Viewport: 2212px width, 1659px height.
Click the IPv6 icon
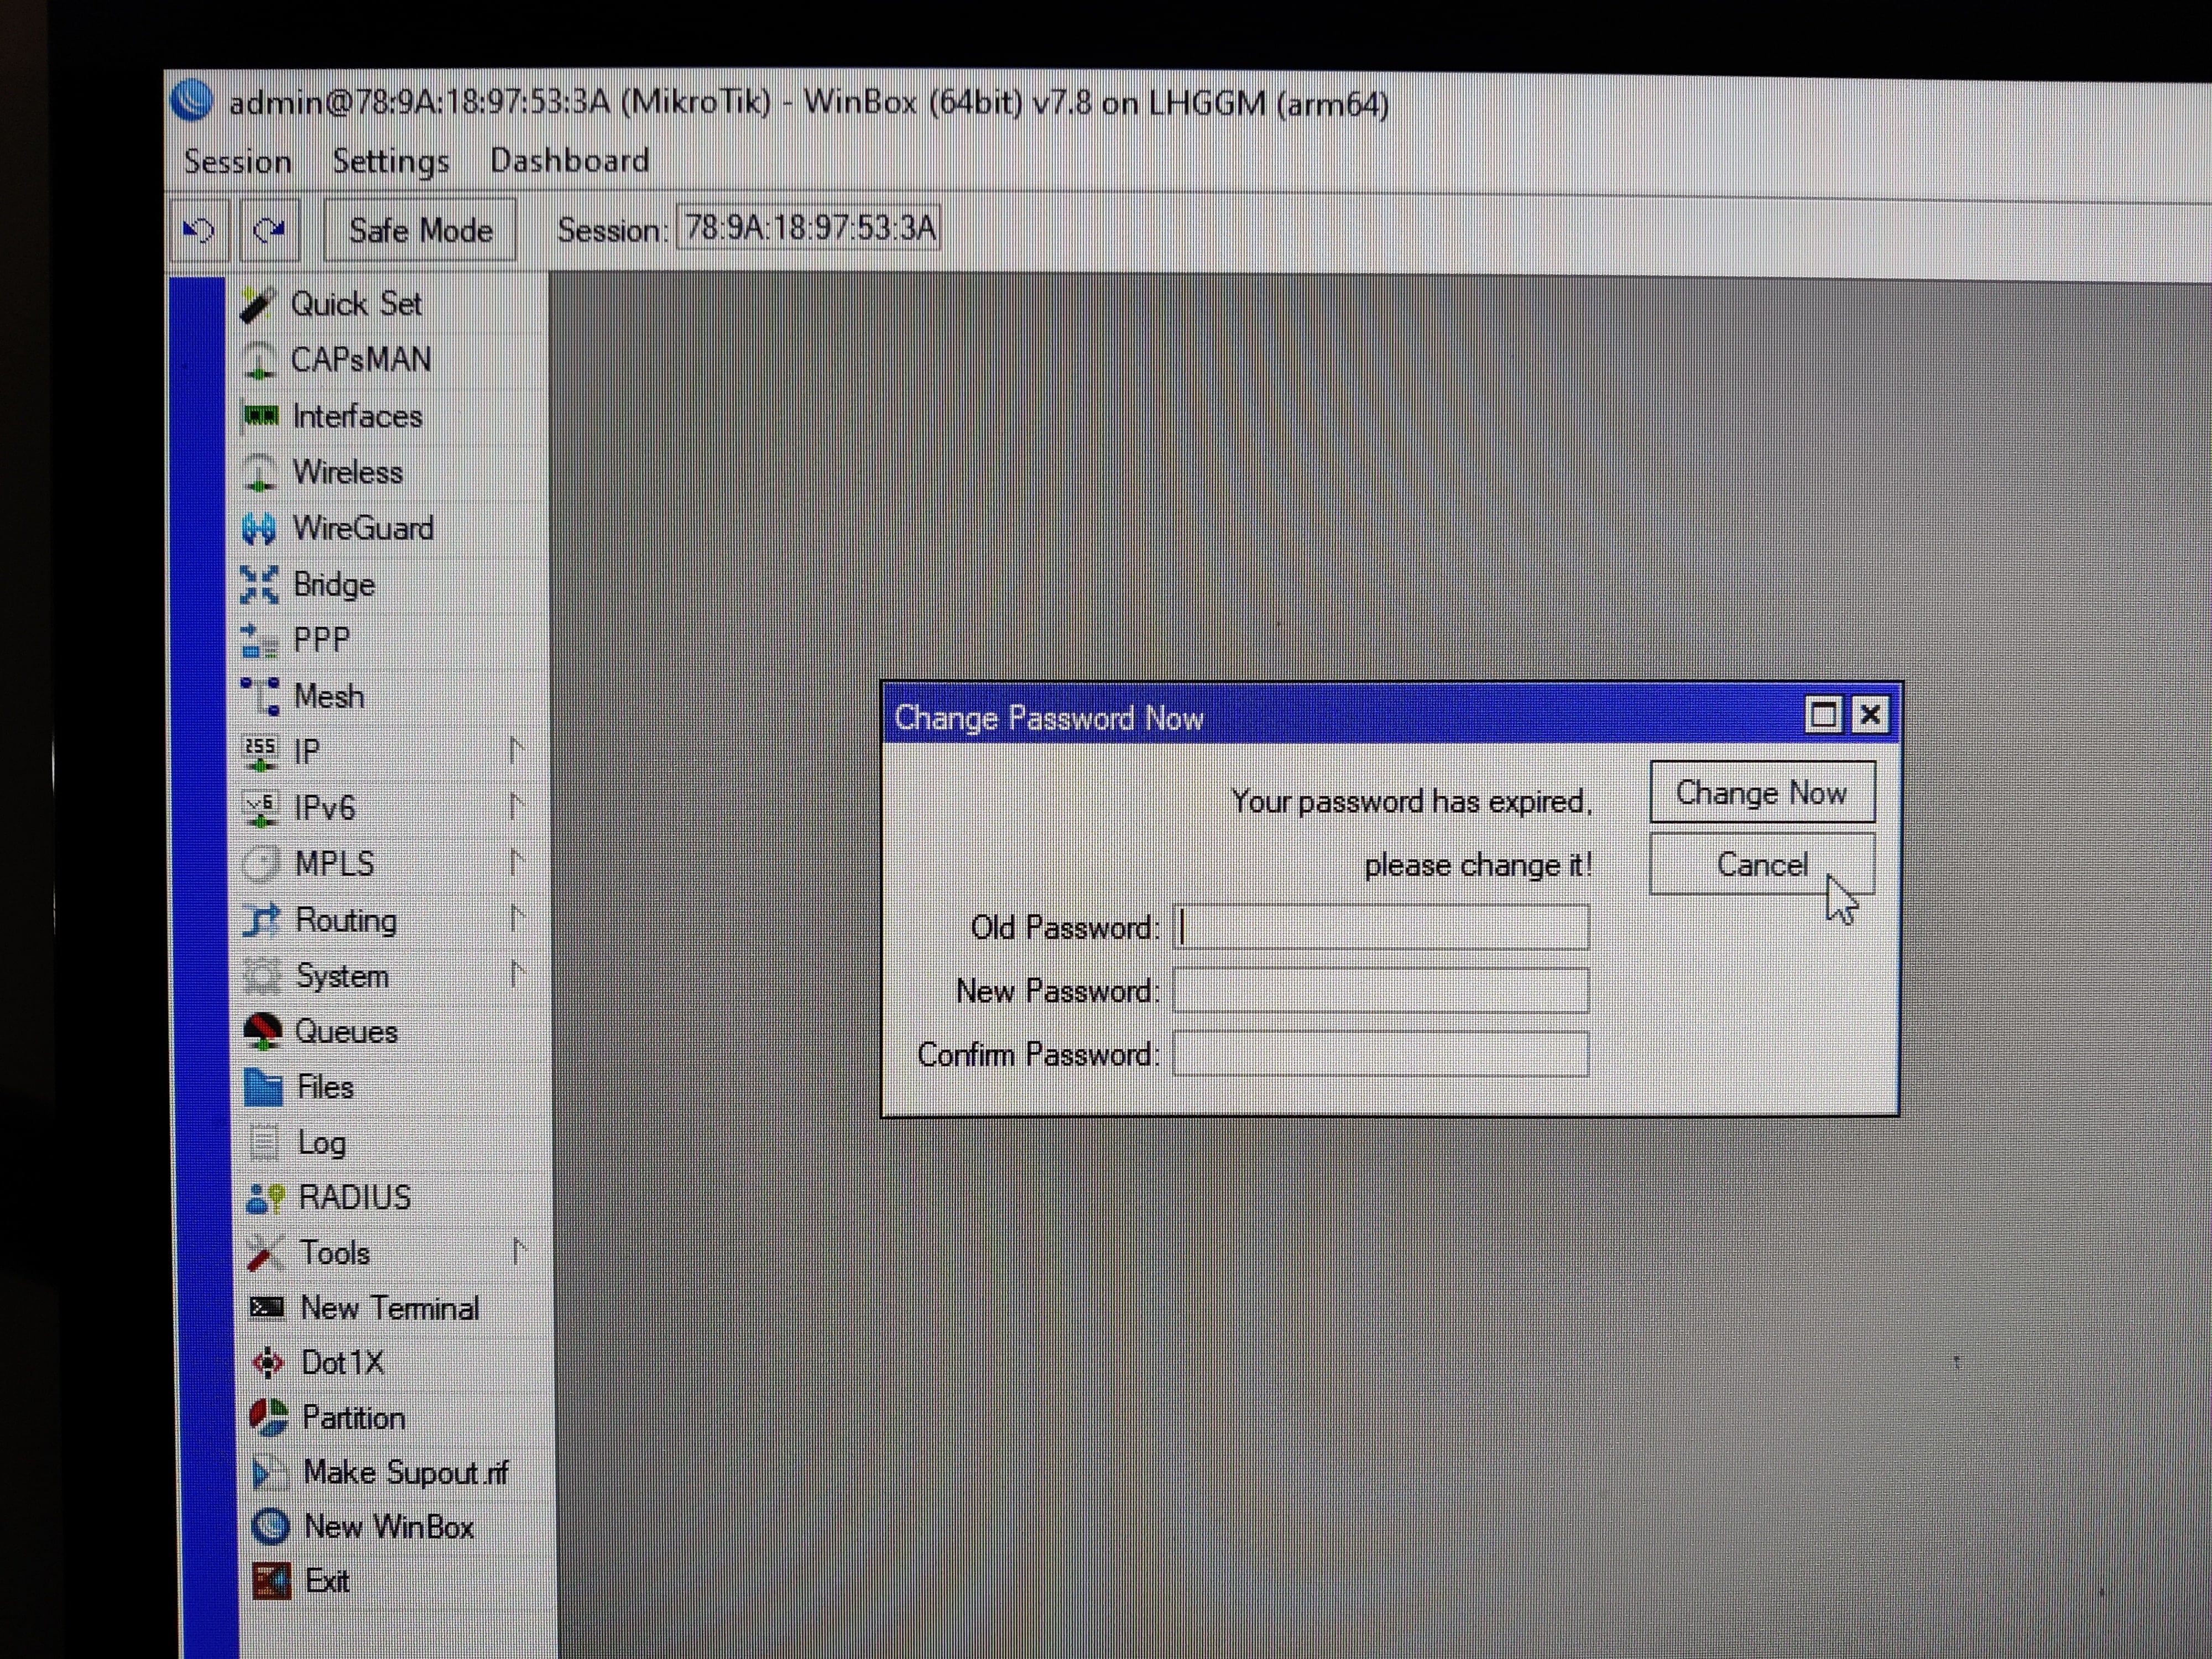[x=261, y=808]
